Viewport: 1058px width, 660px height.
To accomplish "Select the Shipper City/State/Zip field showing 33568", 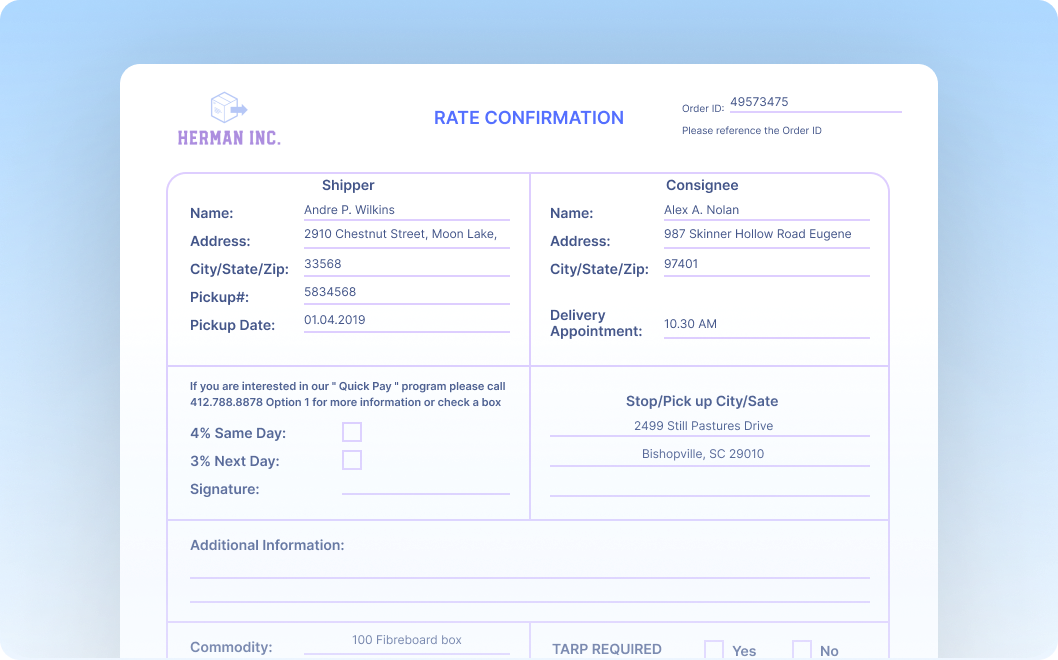I will click(406, 264).
